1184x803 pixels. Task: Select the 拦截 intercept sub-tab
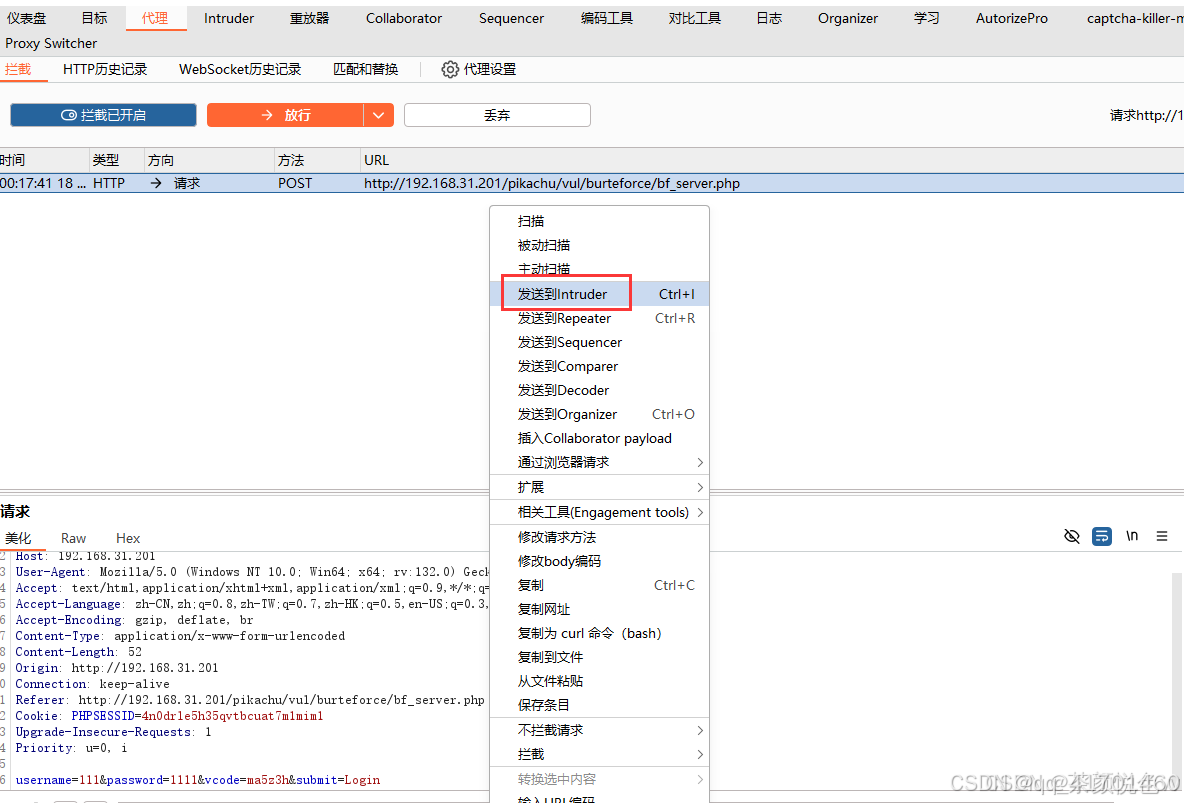point(17,69)
